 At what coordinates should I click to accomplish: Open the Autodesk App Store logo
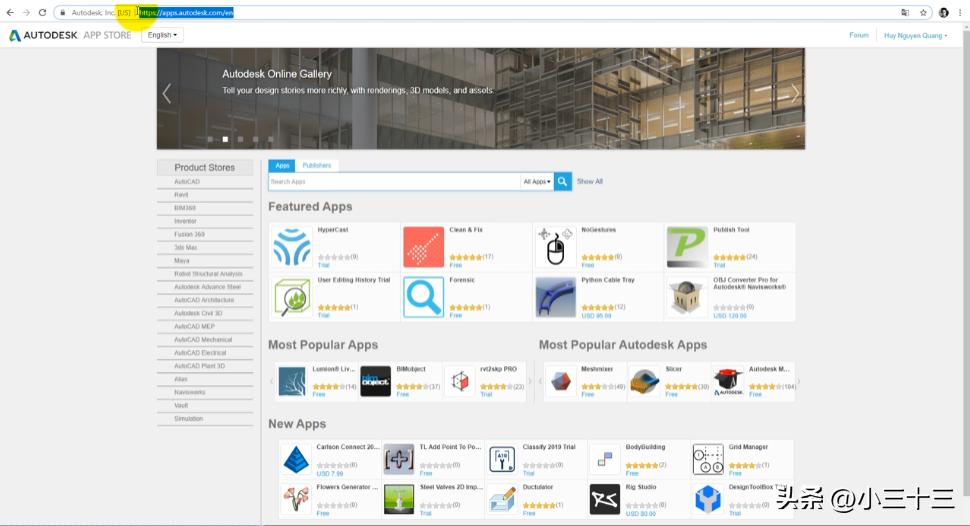pyautogui.click(x=70, y=35)
